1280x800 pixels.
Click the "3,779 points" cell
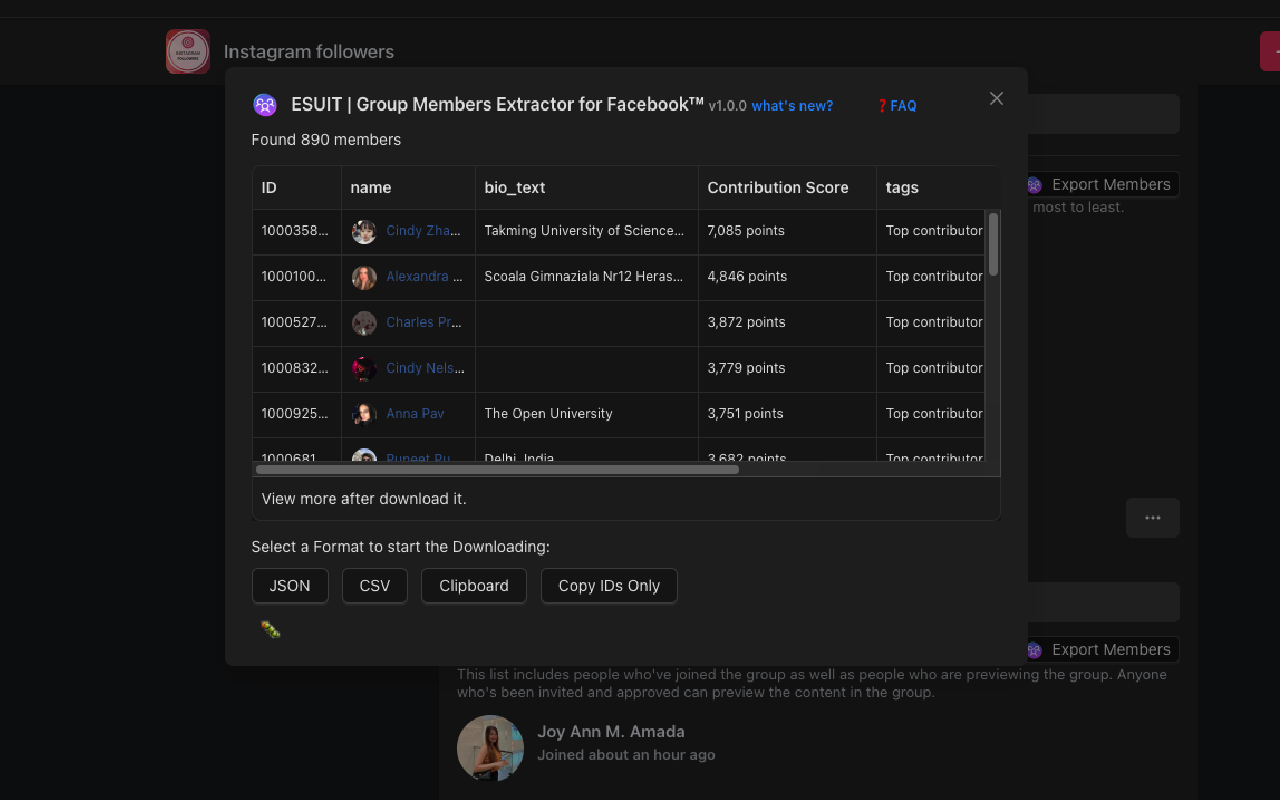point(787,368)
